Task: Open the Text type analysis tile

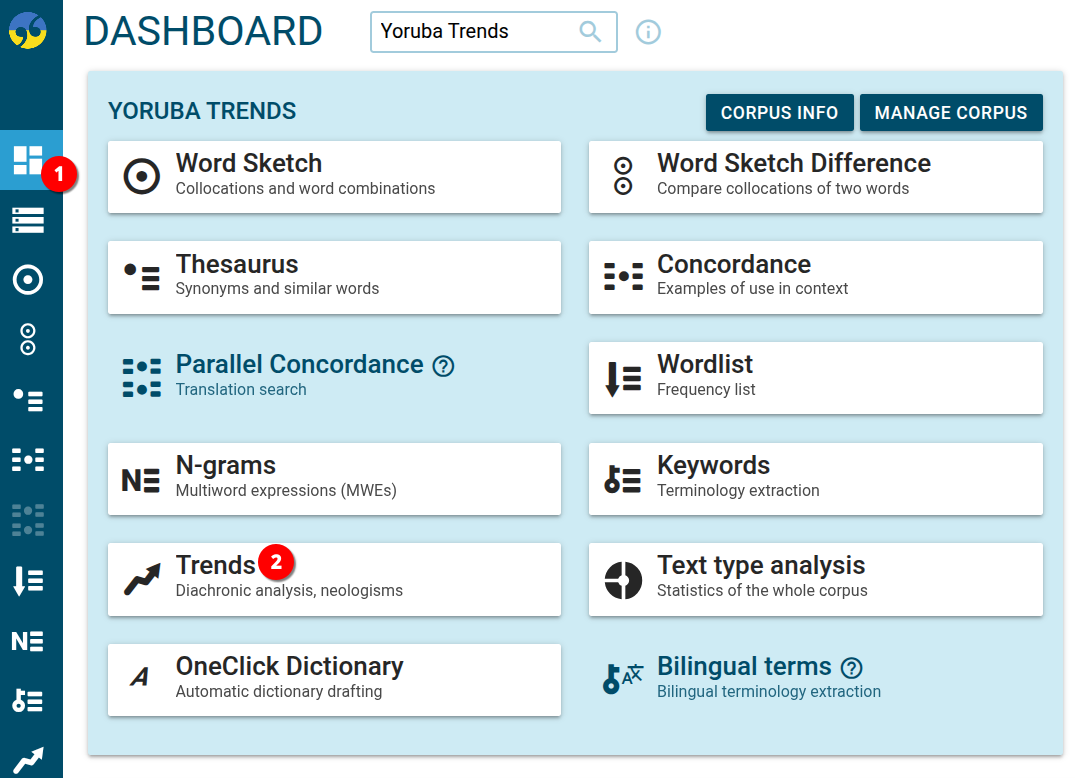Action: coord(815,579)
